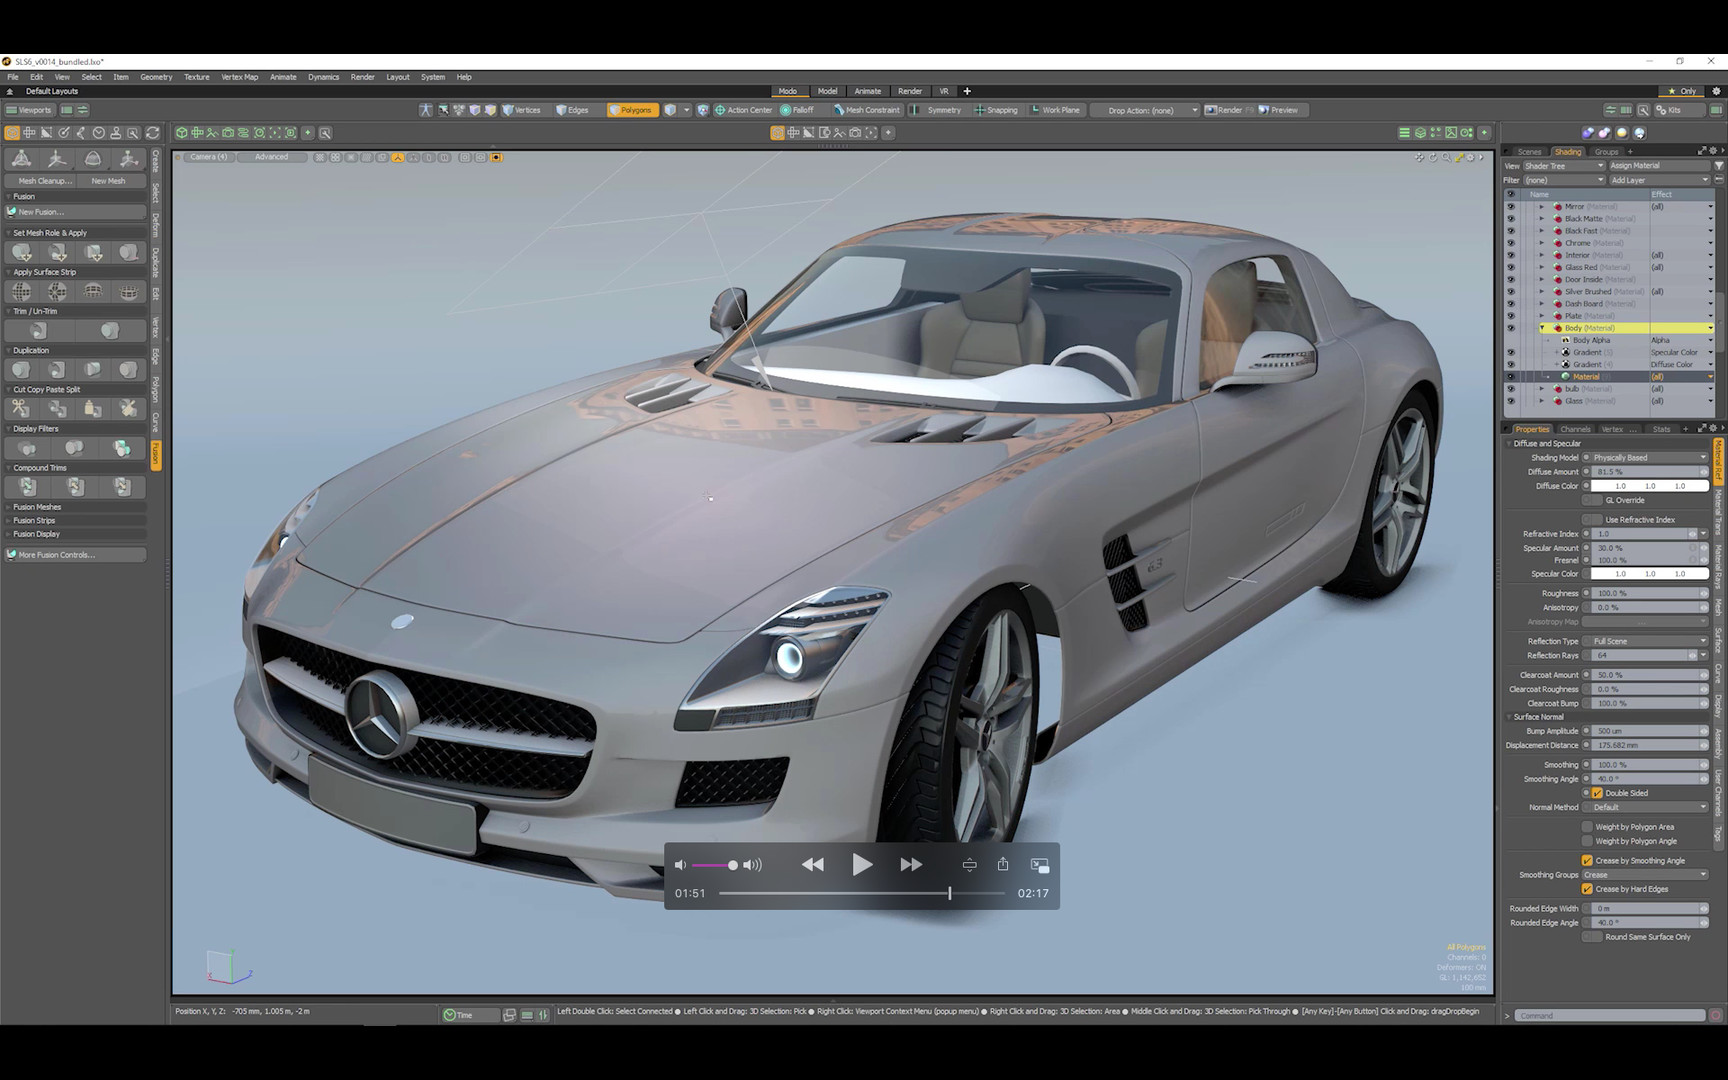Click the video player progress bar
The height and width of the screenshot is (1080, 1728).
(x=862, y=893)
